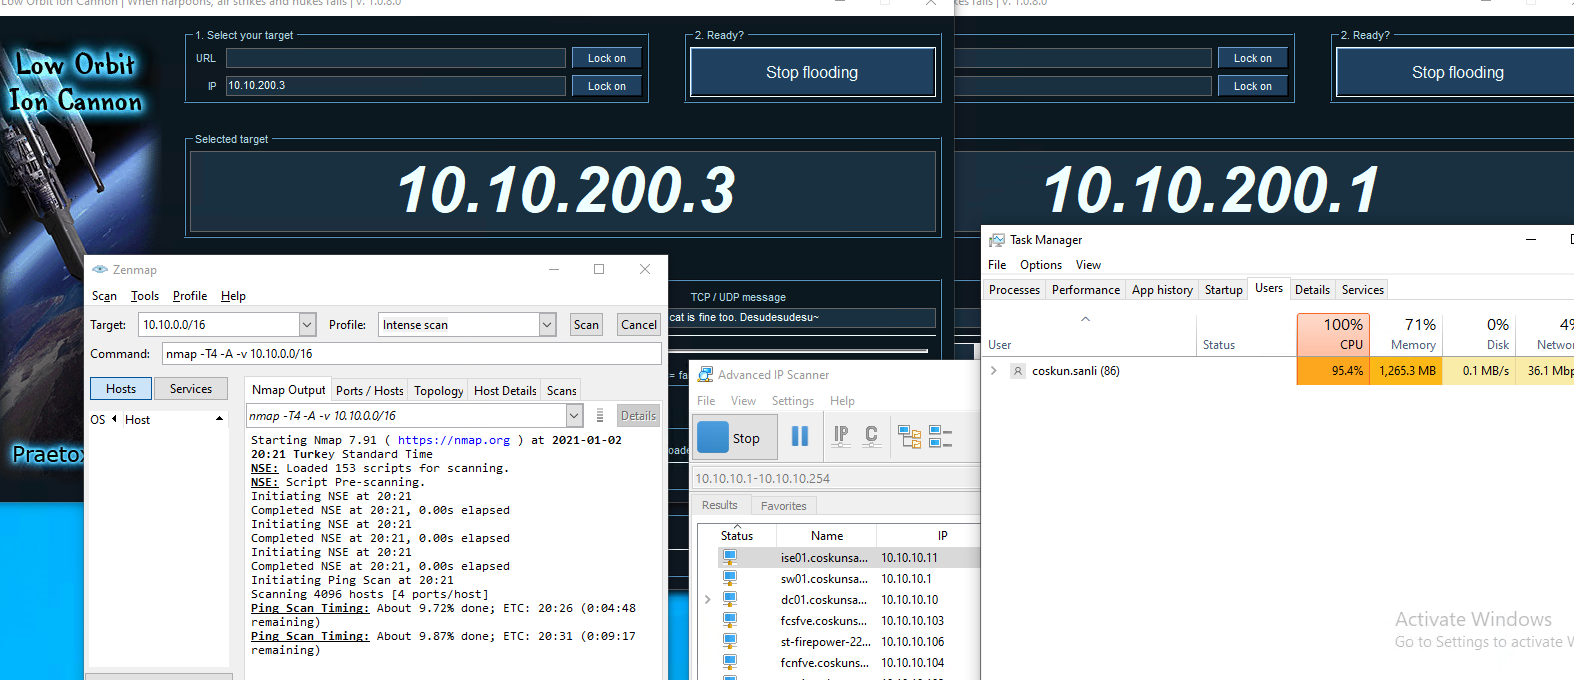
Task: Click Lock on beside the URL field in LOIC
Action: (x=607, y=58)
